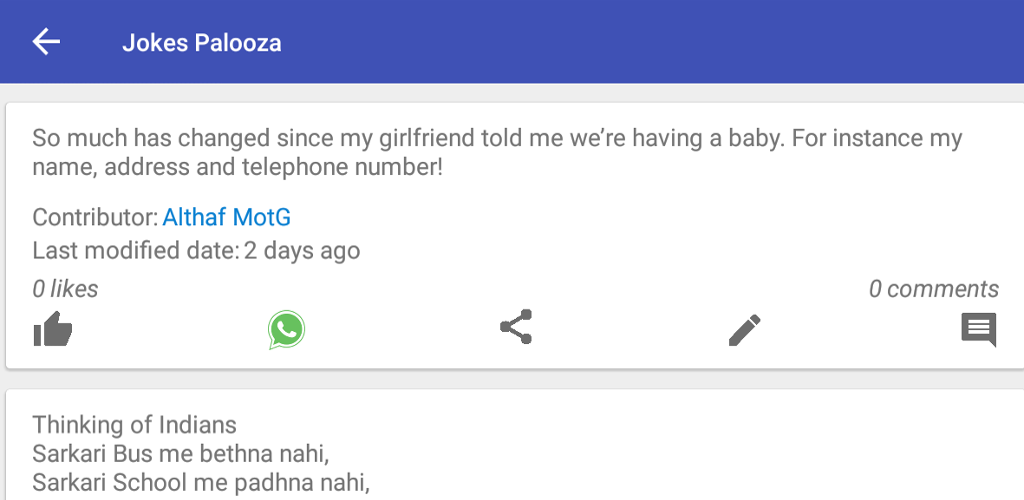Tap the Last modified date label

(136, 251)
